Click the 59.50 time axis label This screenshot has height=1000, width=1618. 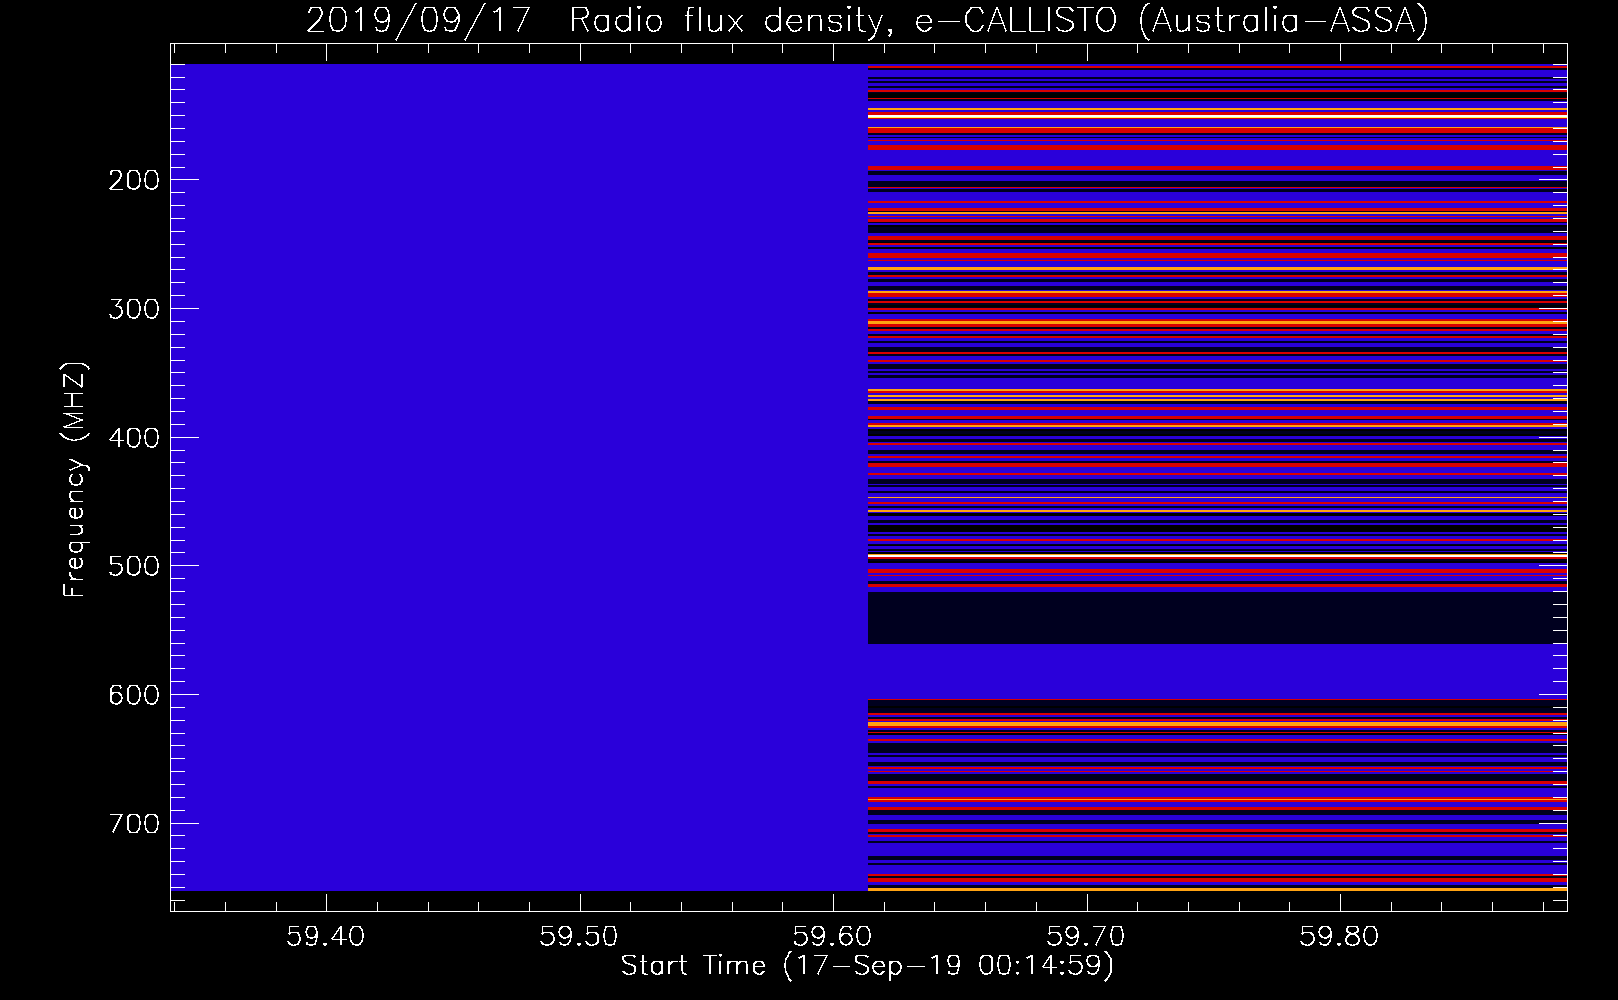579,937
